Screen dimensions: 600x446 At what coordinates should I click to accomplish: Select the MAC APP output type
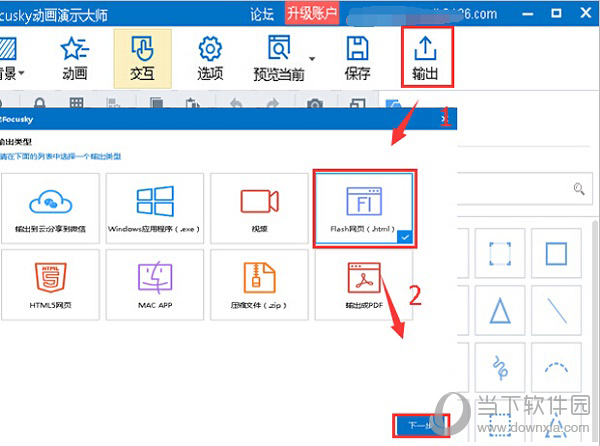[155, 287]
